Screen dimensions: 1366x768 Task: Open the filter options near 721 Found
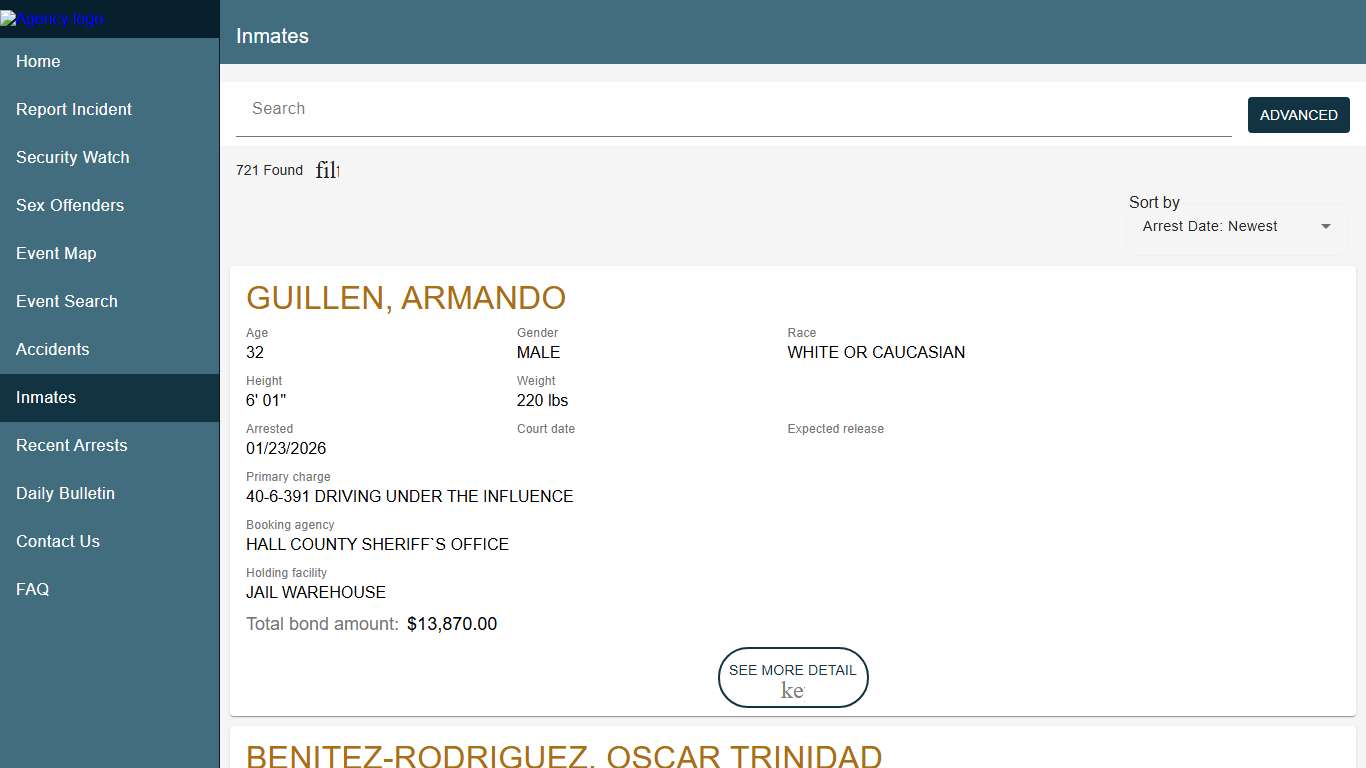point(327,170)
